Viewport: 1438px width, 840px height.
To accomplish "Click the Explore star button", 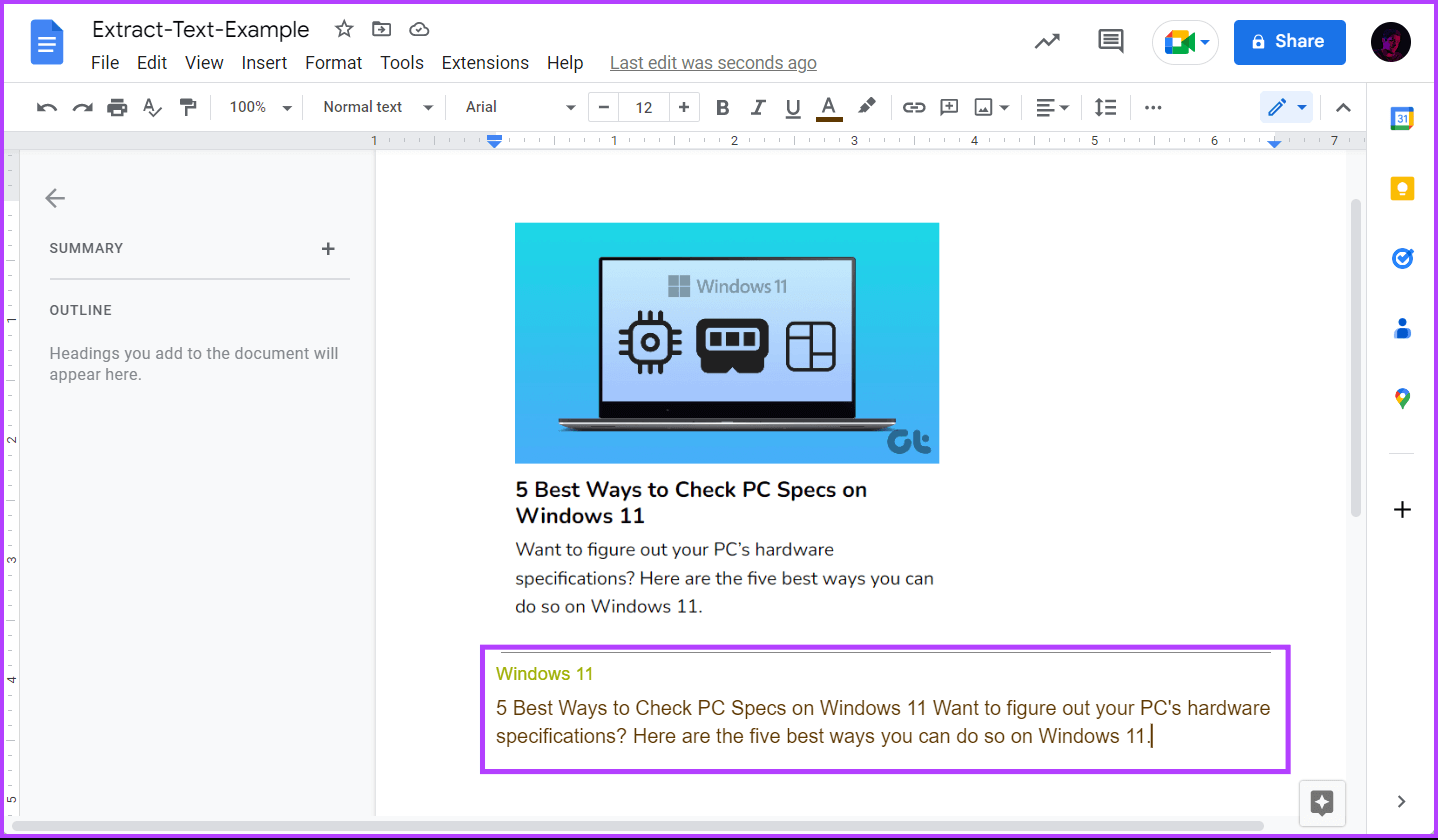I will pyautogui.click(x=1322, y=802).
